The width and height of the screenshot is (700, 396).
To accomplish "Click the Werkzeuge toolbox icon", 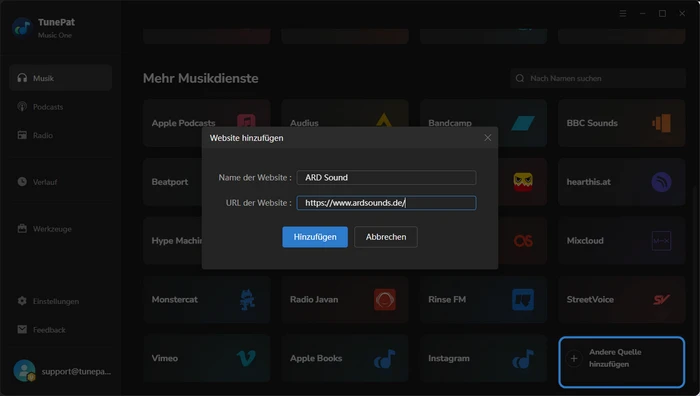I will (22, 229).
